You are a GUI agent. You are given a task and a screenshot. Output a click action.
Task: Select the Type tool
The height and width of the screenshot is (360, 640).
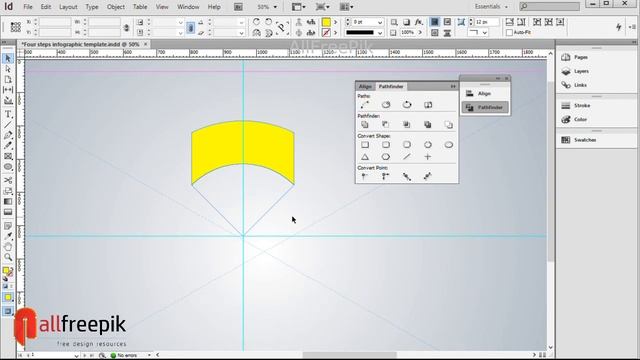[x=8, y=114]
